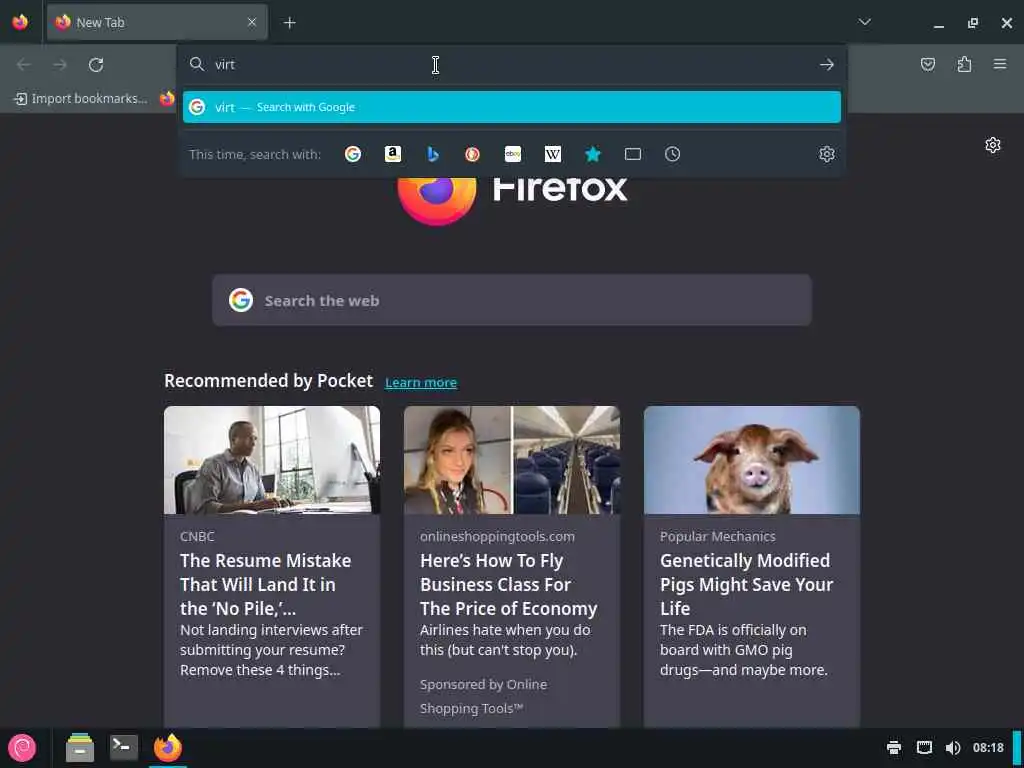This screenshot has height=768, width=1024.
Task: Launch the terminal from the taskbar
Action: coord(123,747)
